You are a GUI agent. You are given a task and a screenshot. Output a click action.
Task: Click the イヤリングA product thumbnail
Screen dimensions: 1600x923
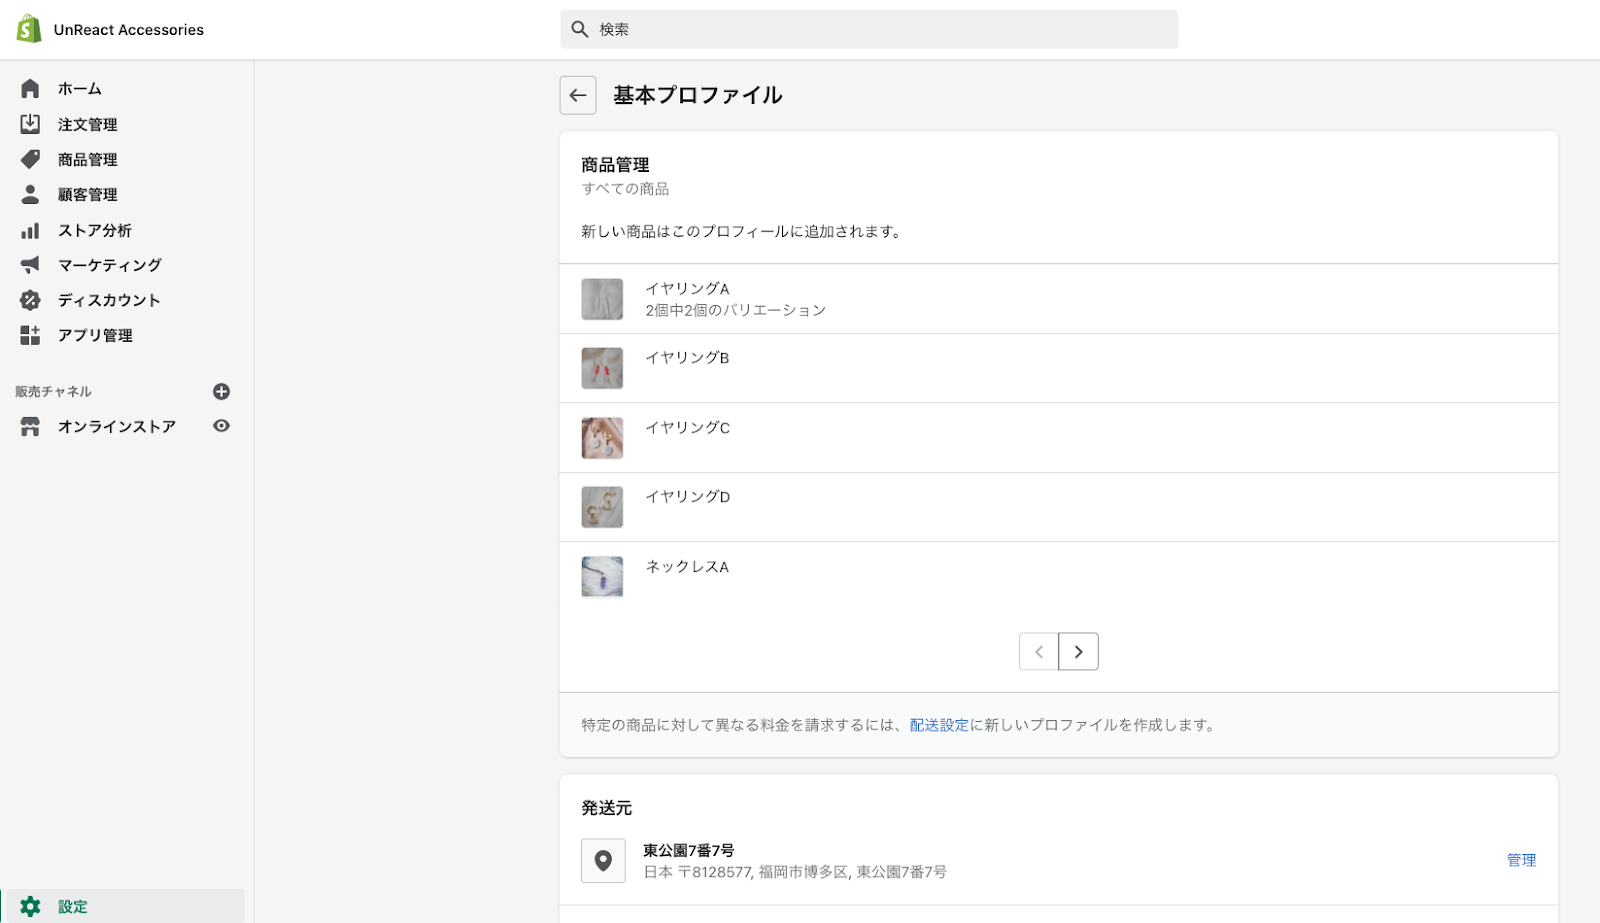pyautogui.click(x=602, y=299)
